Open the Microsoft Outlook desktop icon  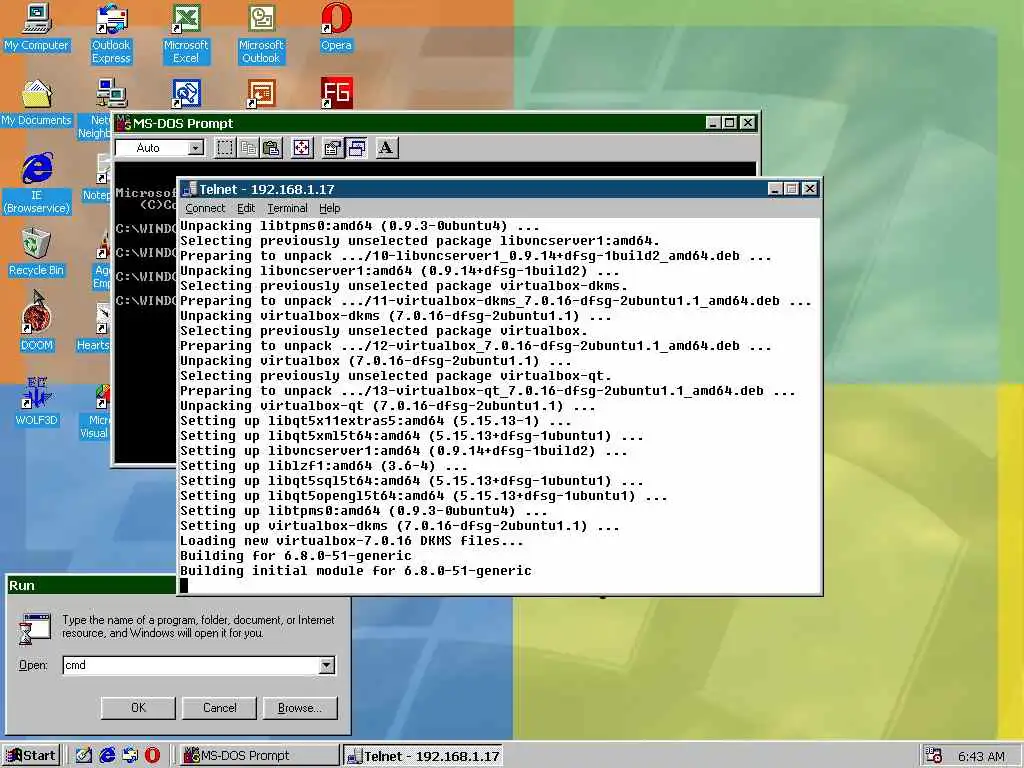point(261,34)
